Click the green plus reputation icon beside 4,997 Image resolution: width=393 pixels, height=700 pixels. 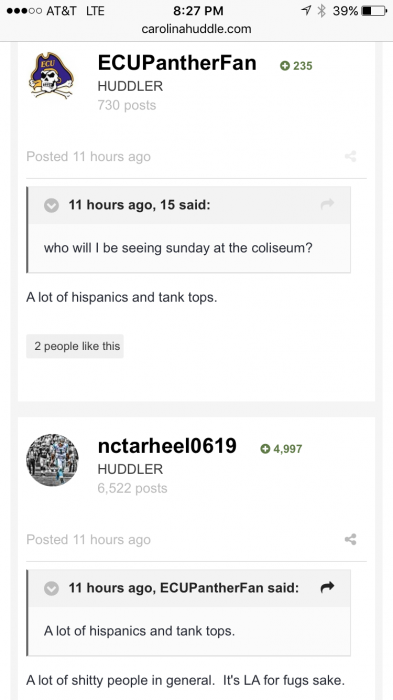pyautogui.click(x=265, y=449)
